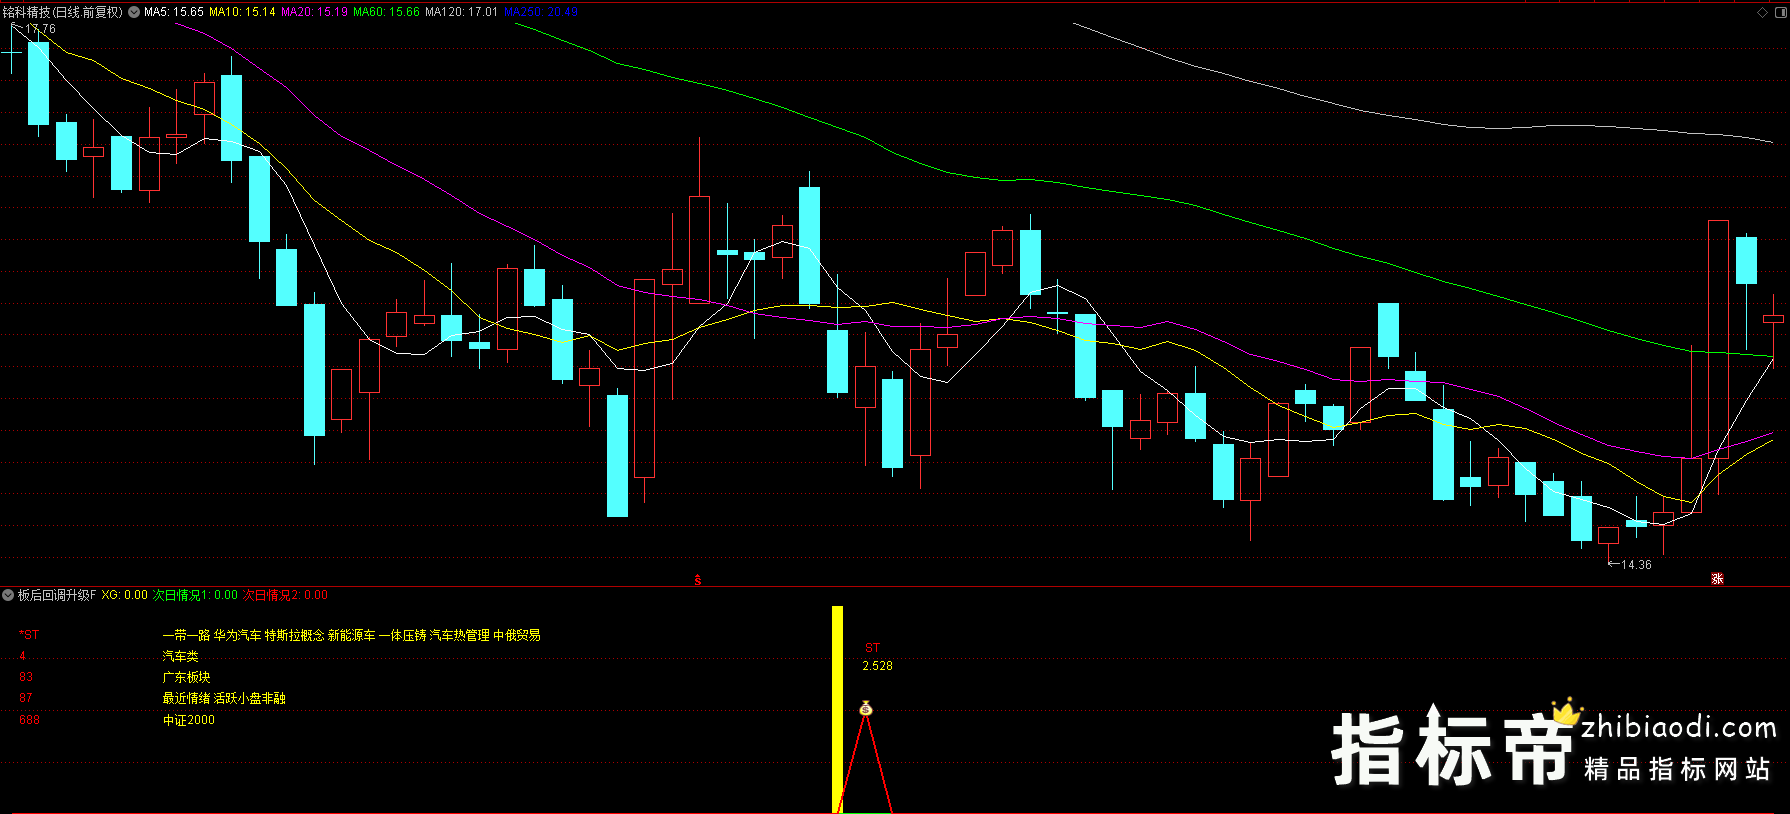This screenshot has width=1790, height=814.
Task: Click the last candlestick at the right edge
Action: click(1773, 320)
